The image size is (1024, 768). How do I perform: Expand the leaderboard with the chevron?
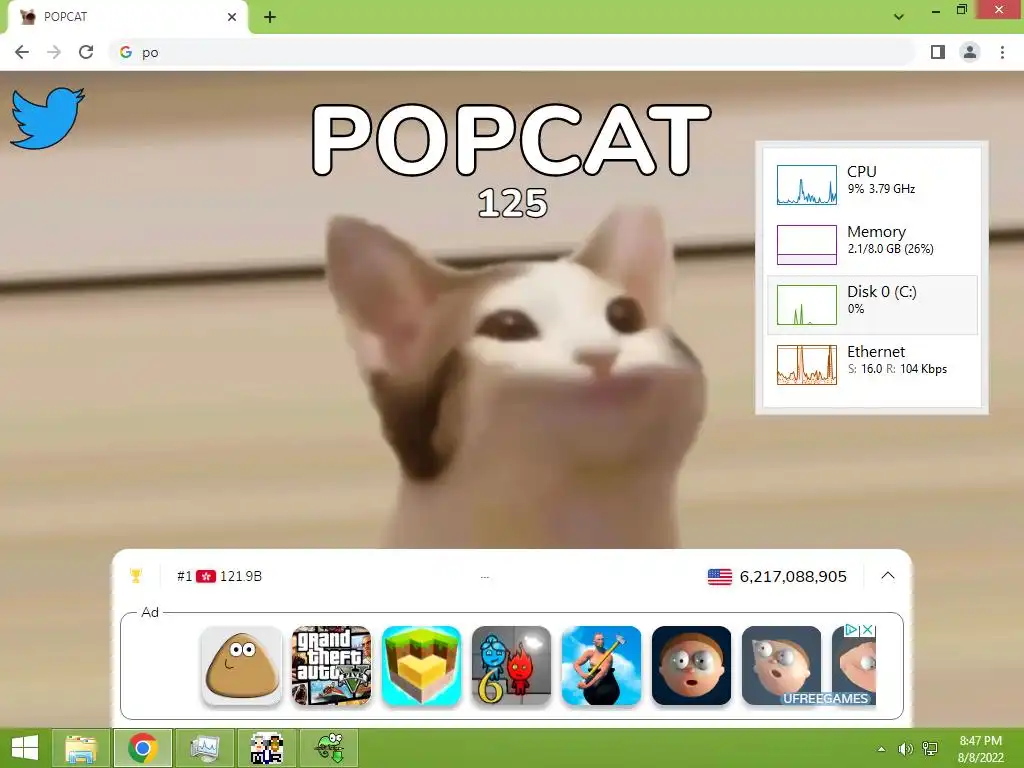click(x=888, y=576)
